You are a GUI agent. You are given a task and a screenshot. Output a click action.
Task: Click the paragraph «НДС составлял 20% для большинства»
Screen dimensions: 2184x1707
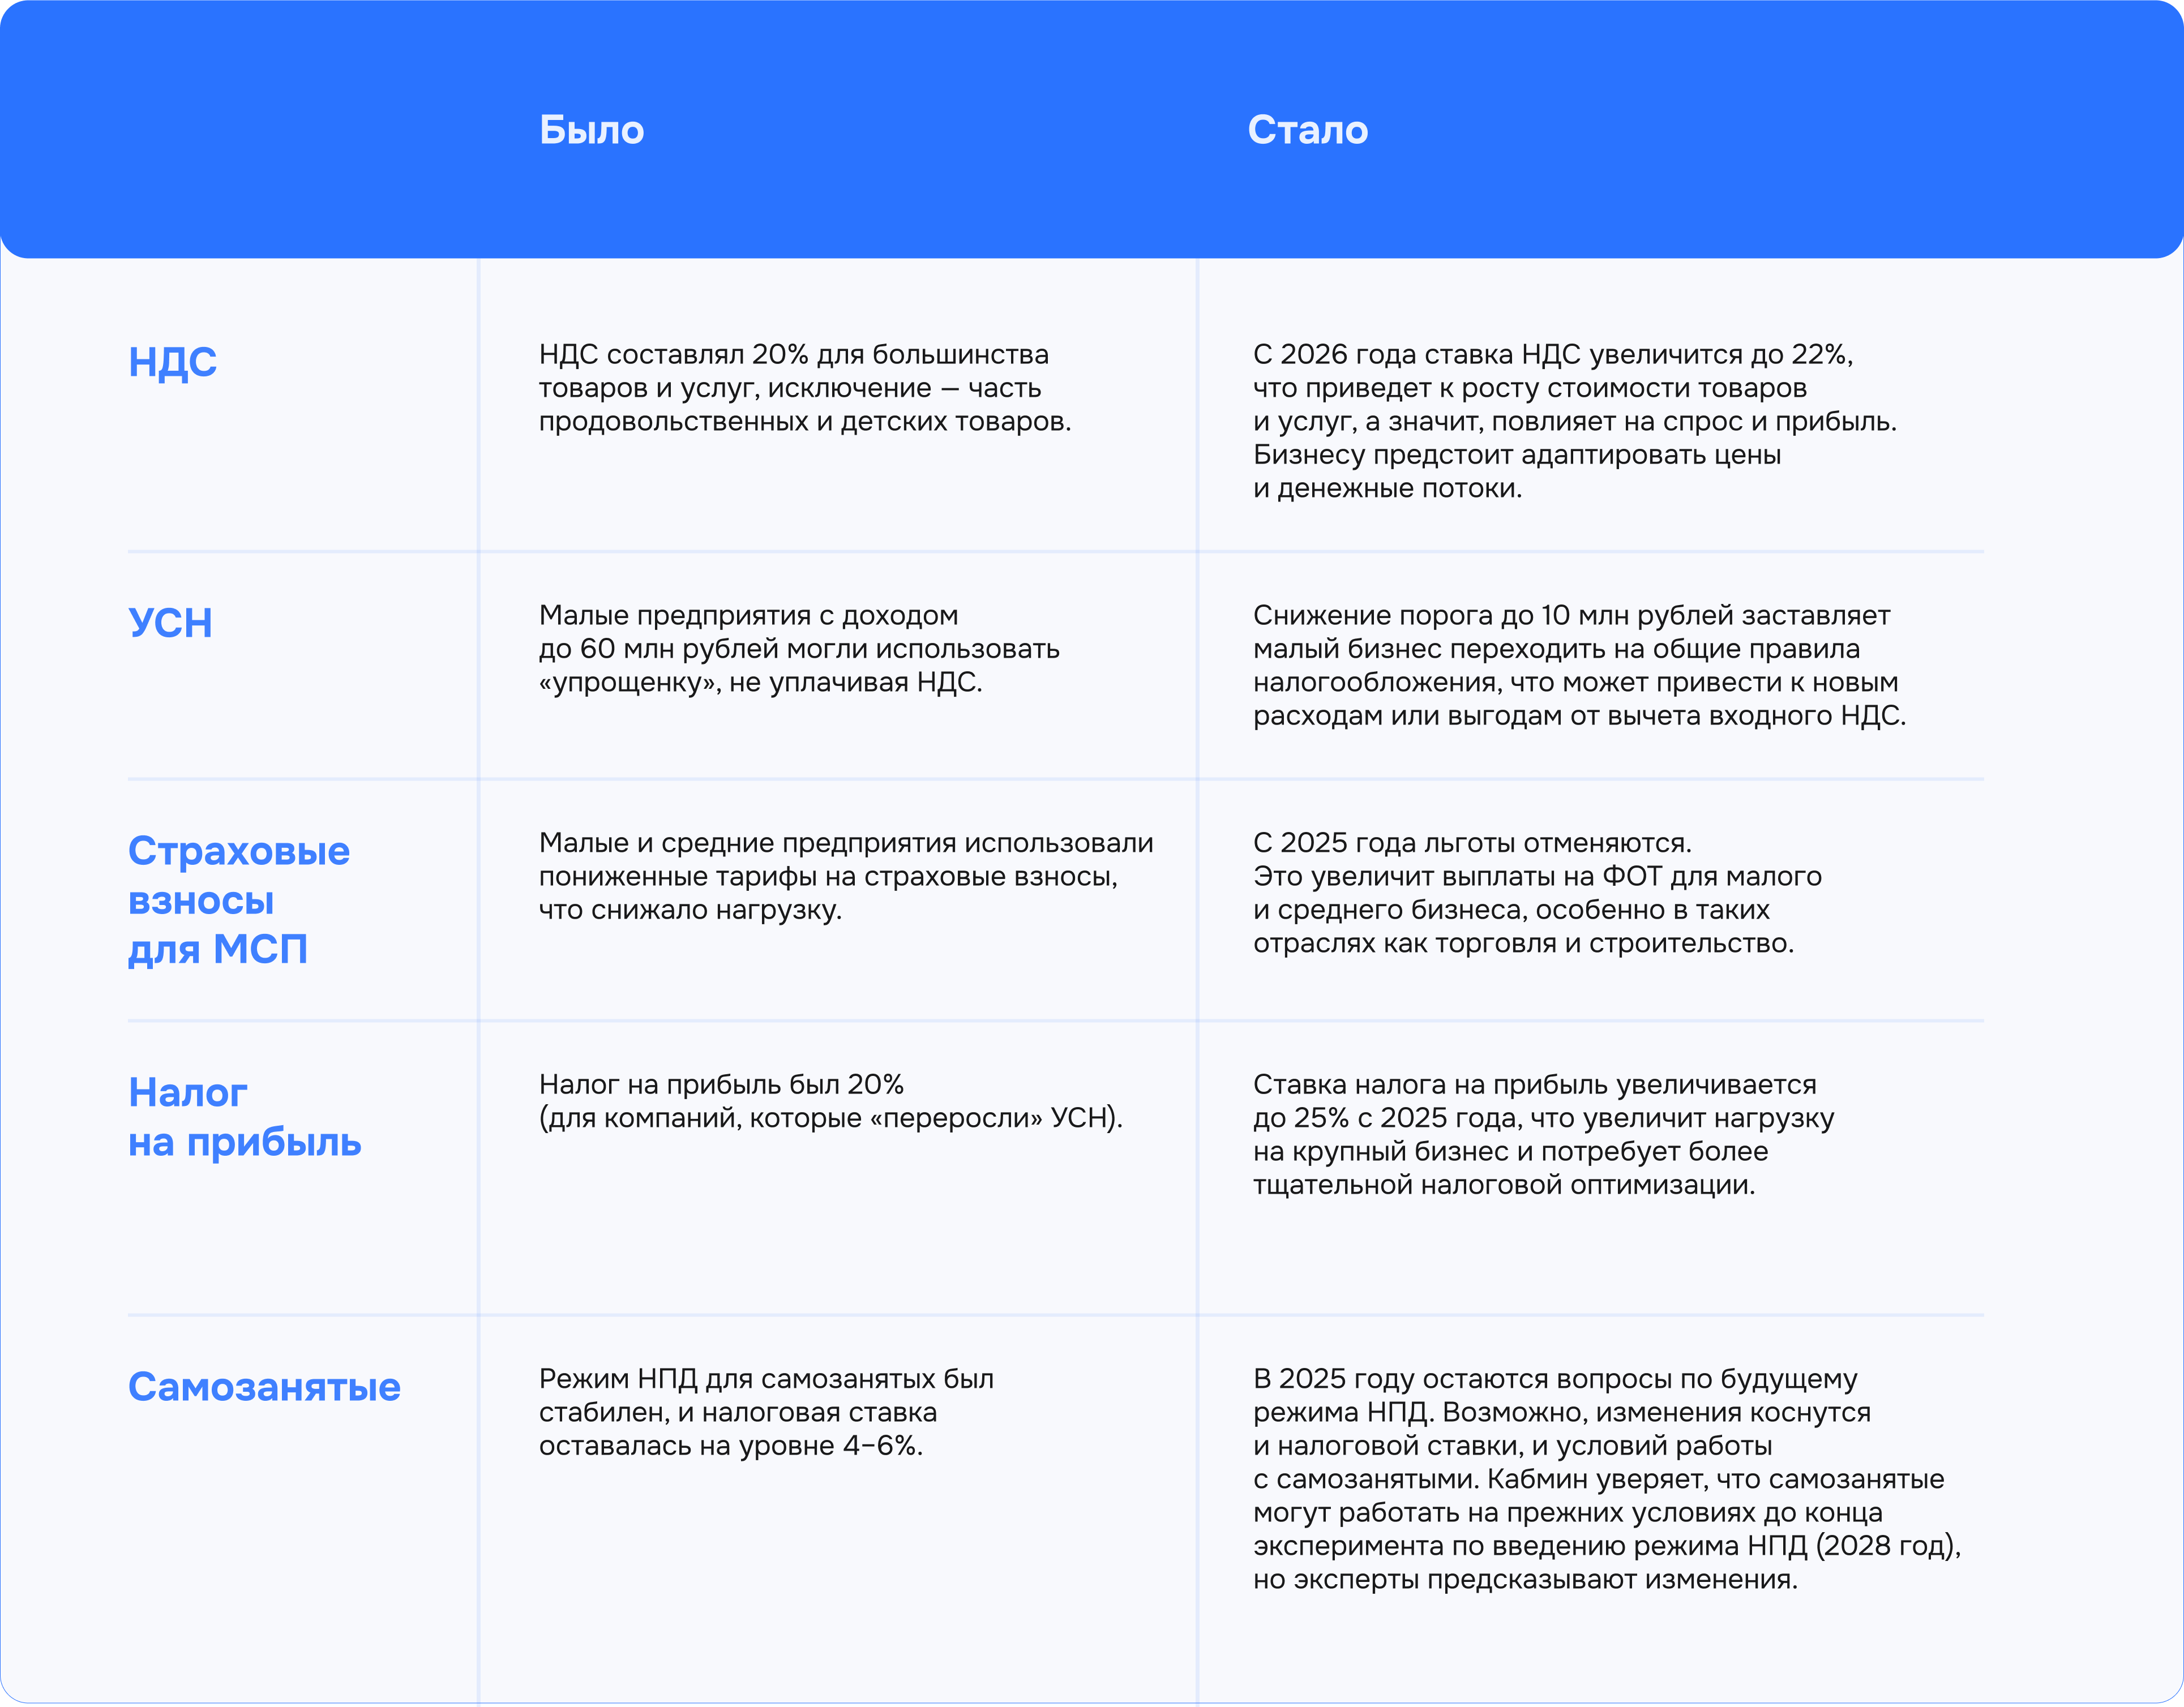(804, 388)
